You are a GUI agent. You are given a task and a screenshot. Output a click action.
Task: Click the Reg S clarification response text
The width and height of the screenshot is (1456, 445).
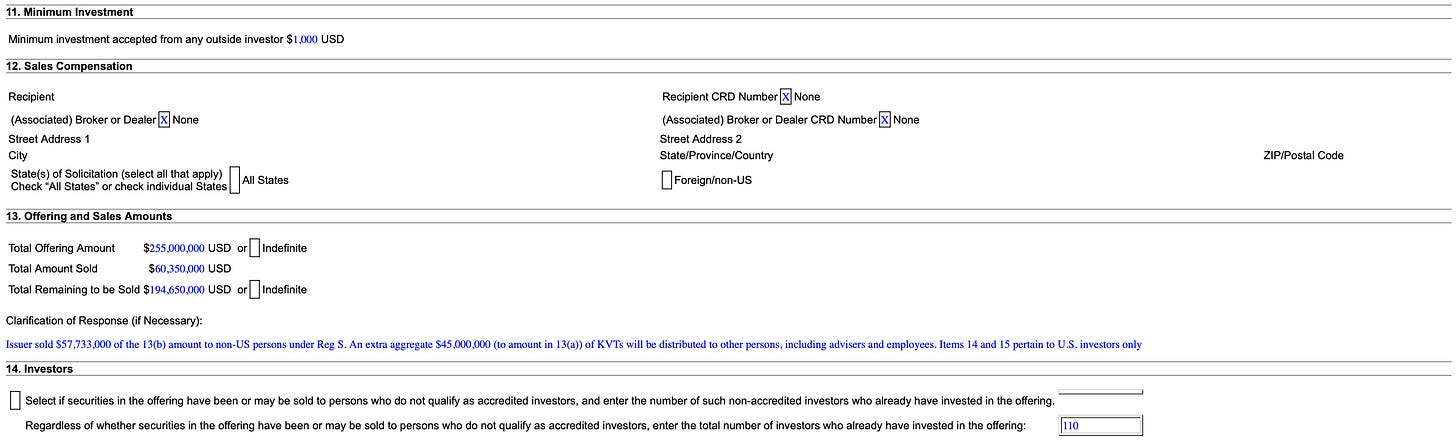pos(574,345)
